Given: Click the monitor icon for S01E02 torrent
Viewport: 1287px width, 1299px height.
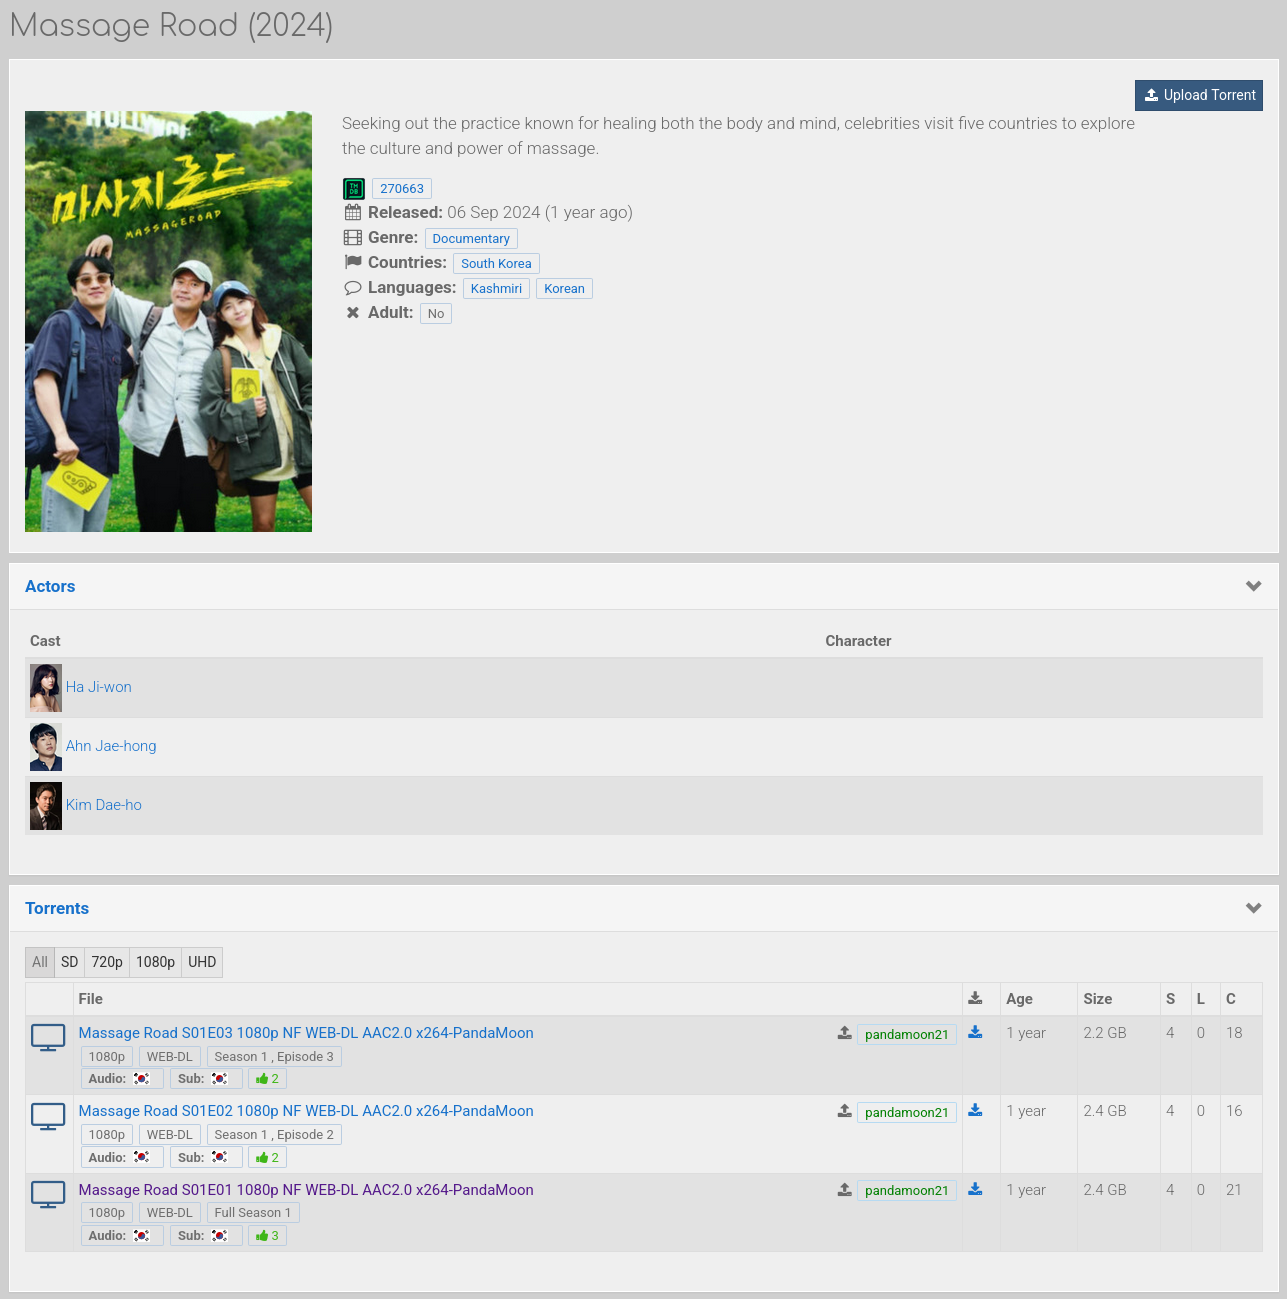Looking at the screenshot, I should click(x=48, y=1116).
